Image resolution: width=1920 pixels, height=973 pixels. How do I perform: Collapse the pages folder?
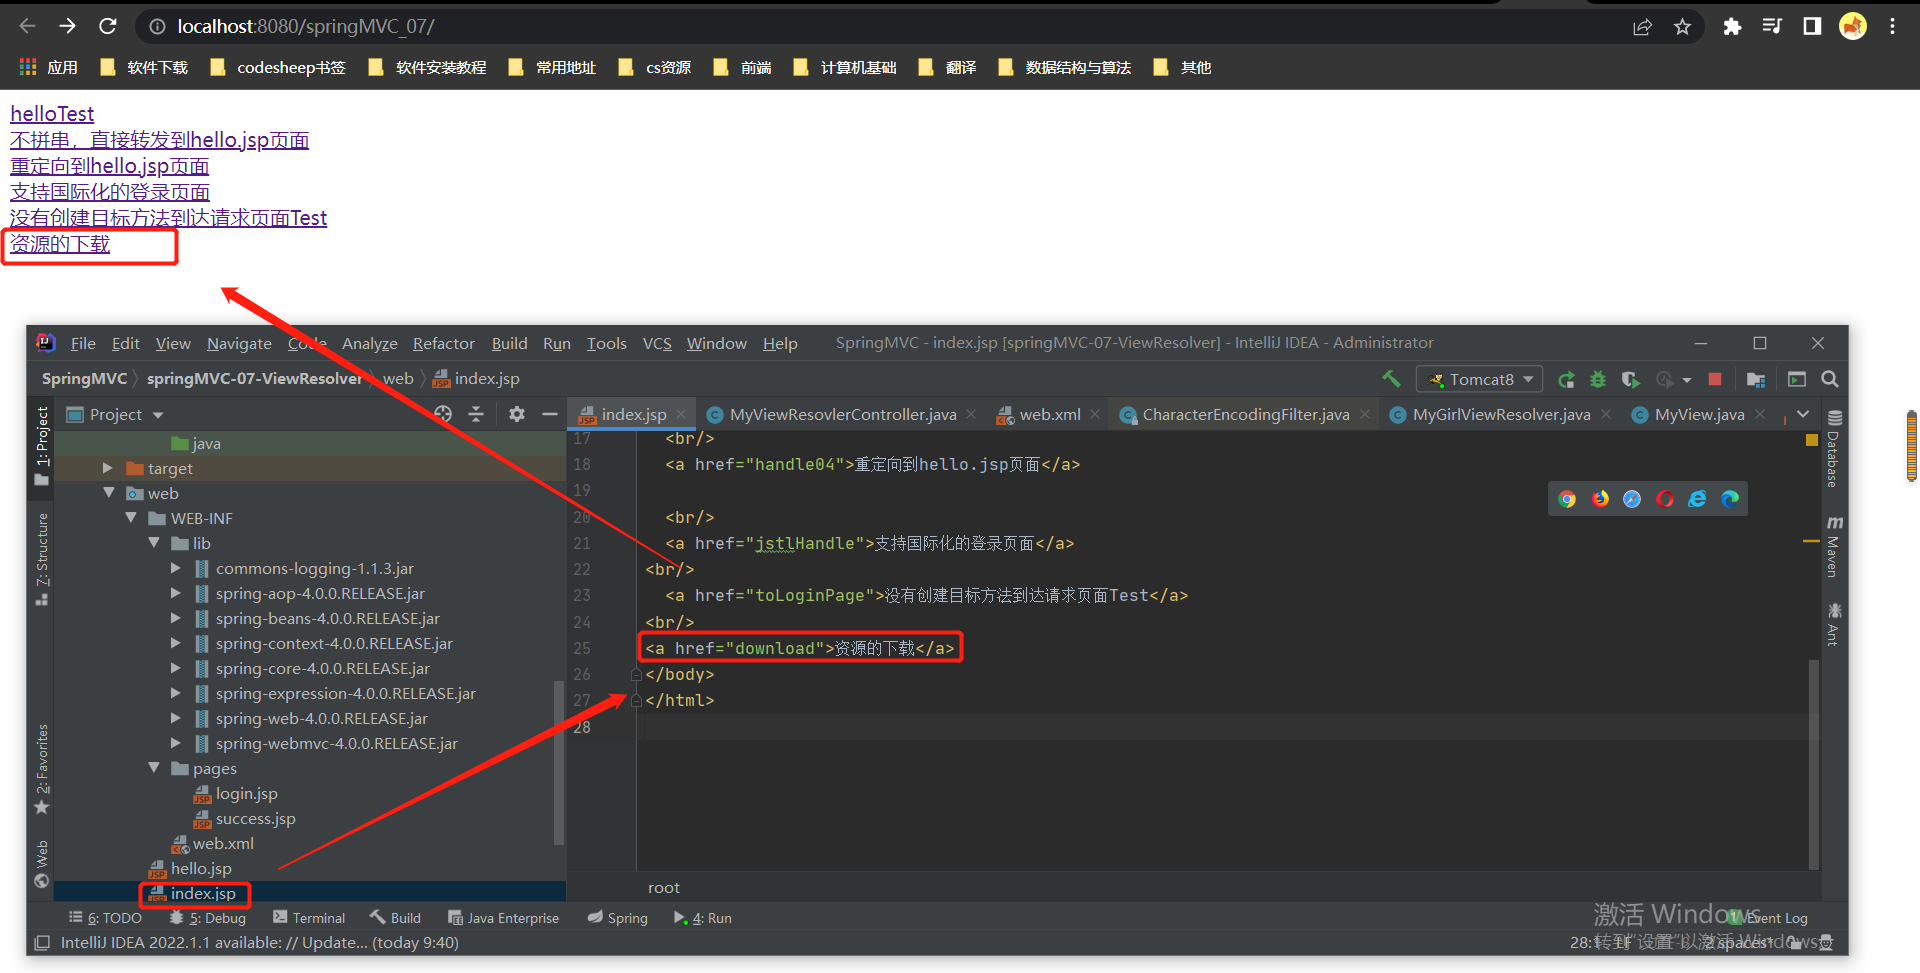[x=154, y=768]
